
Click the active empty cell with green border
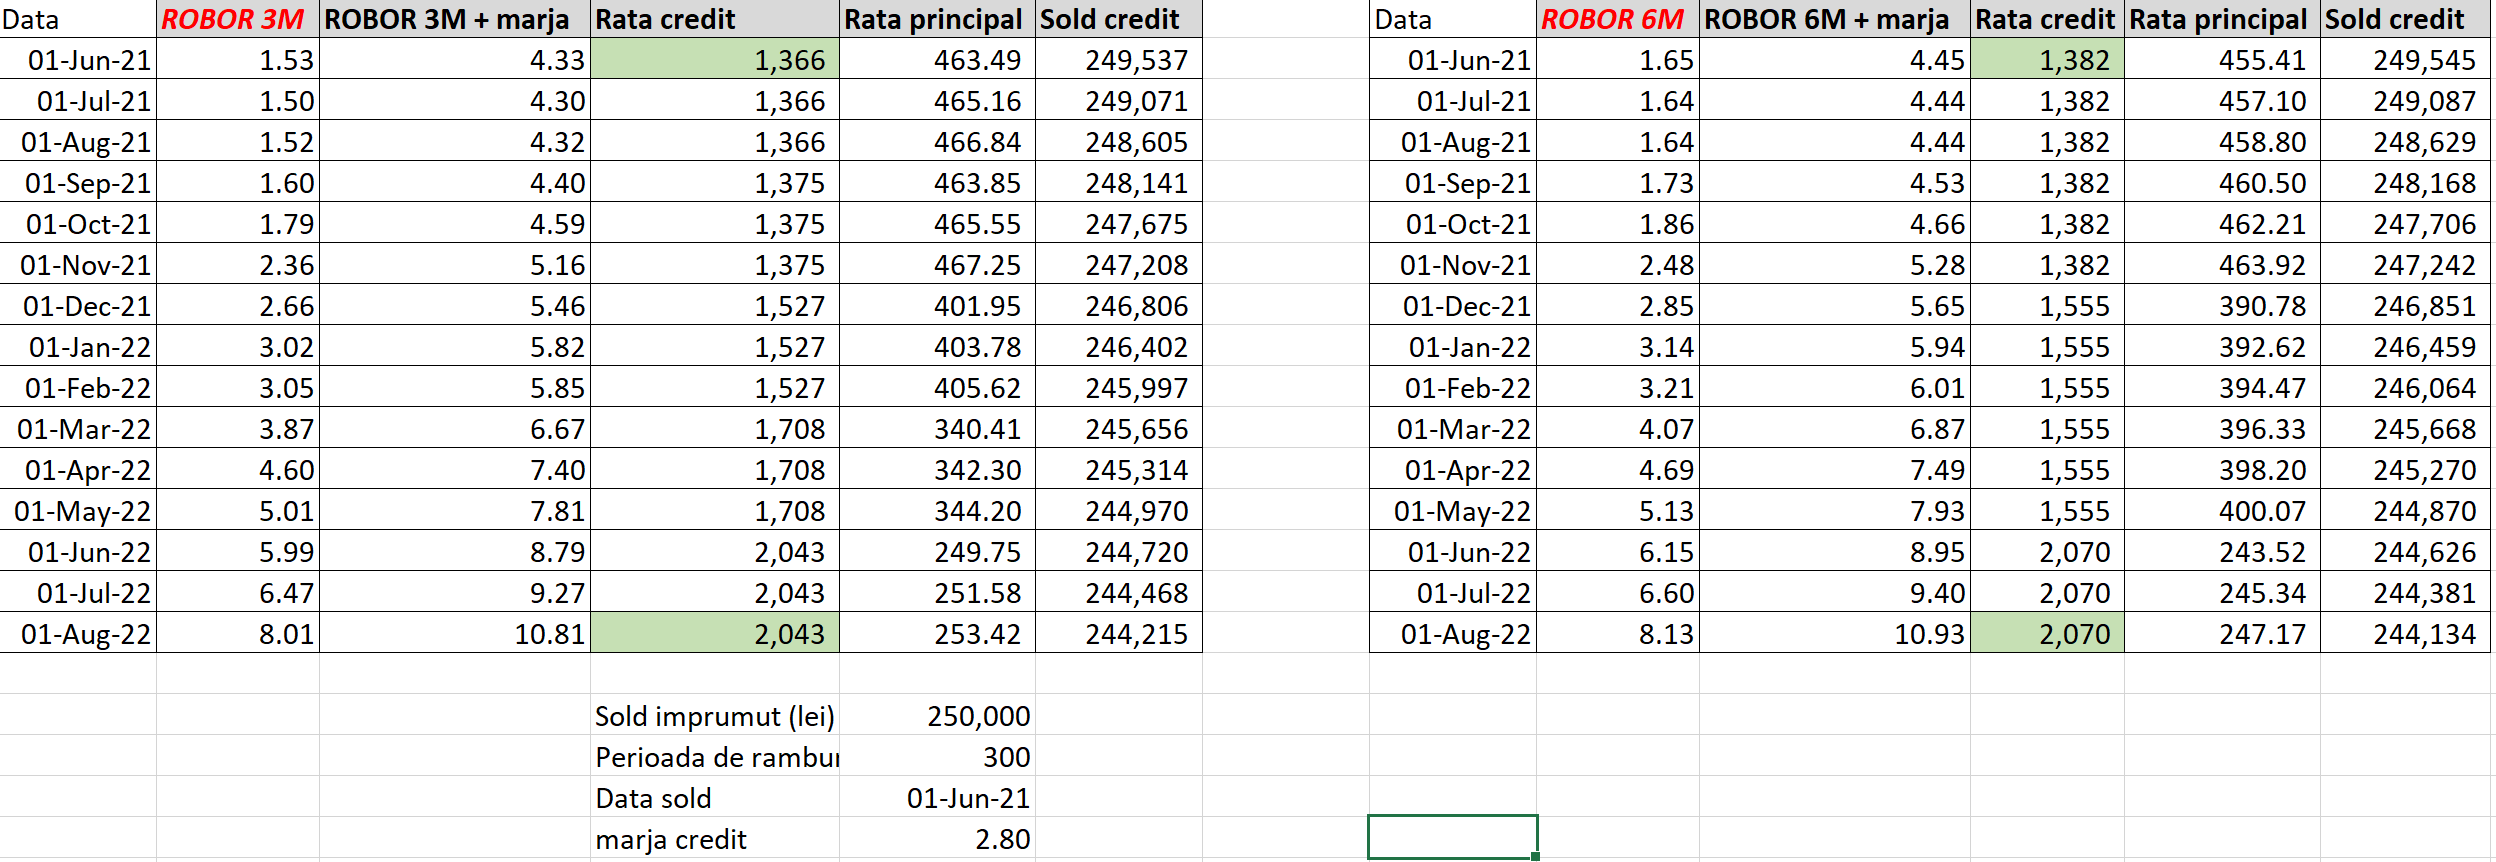tap(1452, 837)
